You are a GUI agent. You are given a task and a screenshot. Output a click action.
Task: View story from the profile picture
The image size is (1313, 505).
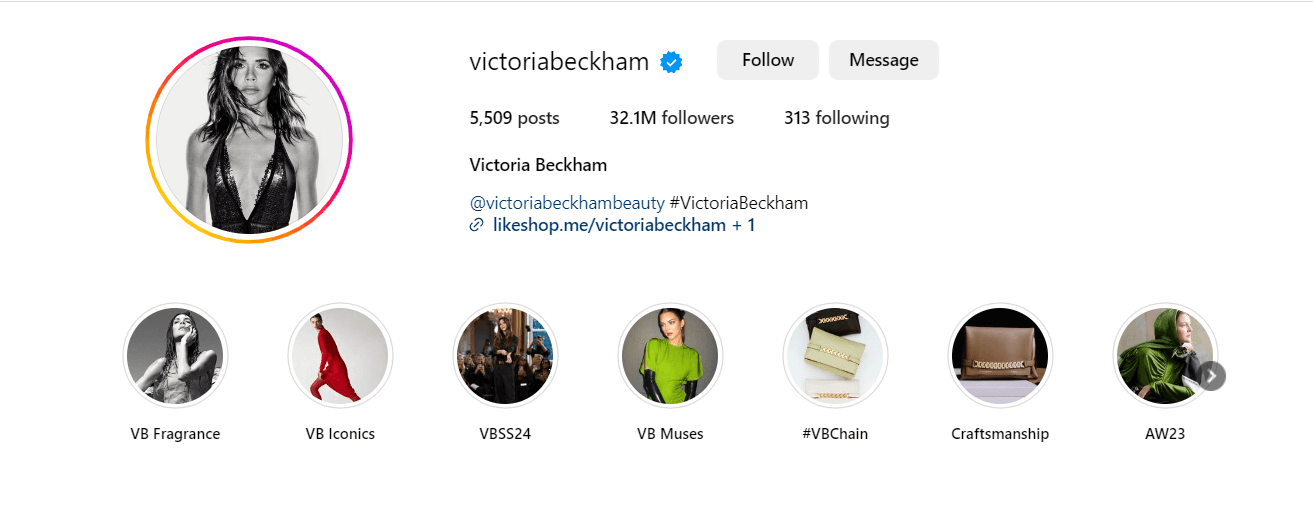click(x=250, y=140)
